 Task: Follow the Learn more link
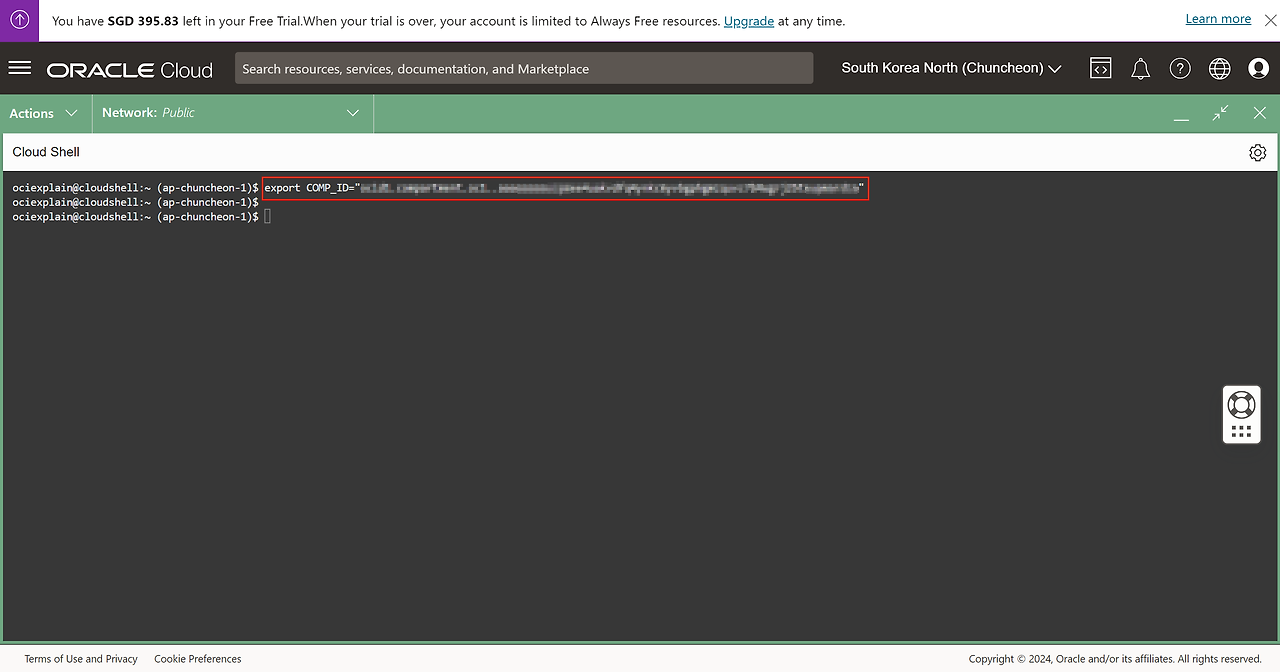click(x=1217, y=19)
